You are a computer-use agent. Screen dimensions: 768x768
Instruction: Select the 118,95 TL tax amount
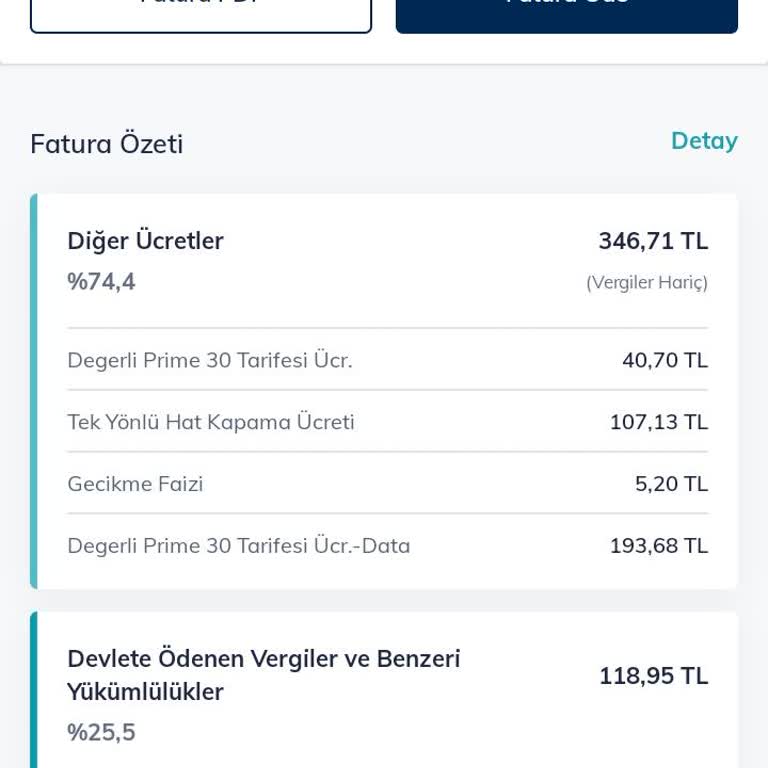(x=654, y=676)
